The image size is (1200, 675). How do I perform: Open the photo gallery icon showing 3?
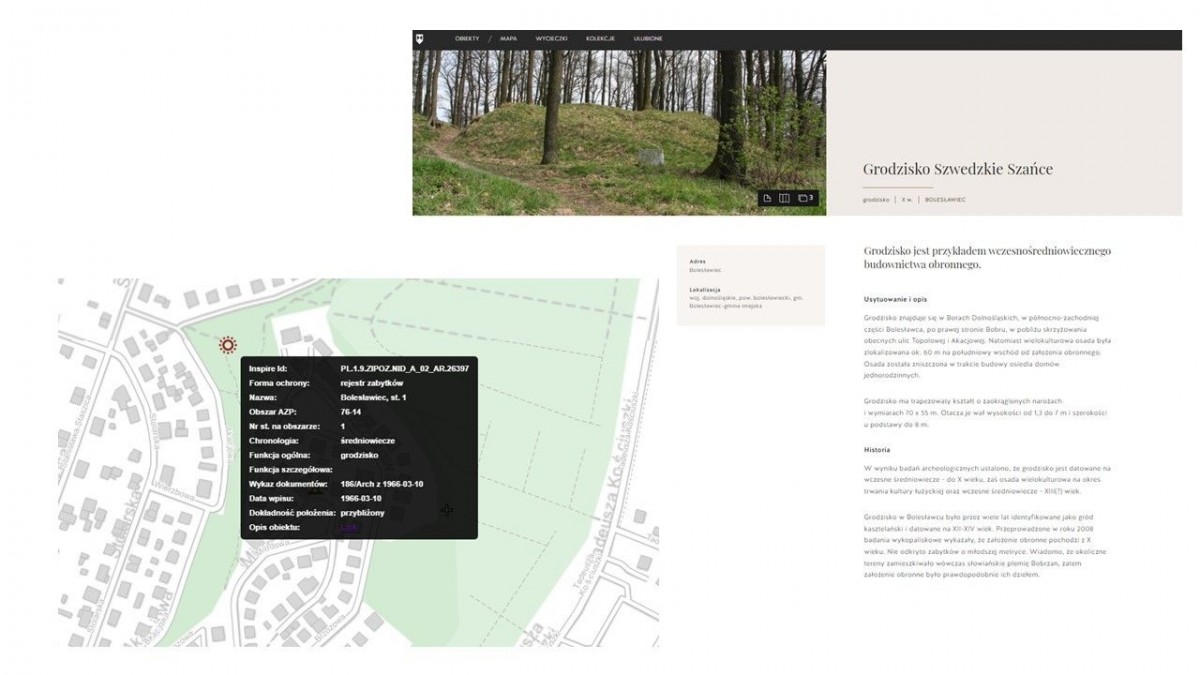(805, 198)
